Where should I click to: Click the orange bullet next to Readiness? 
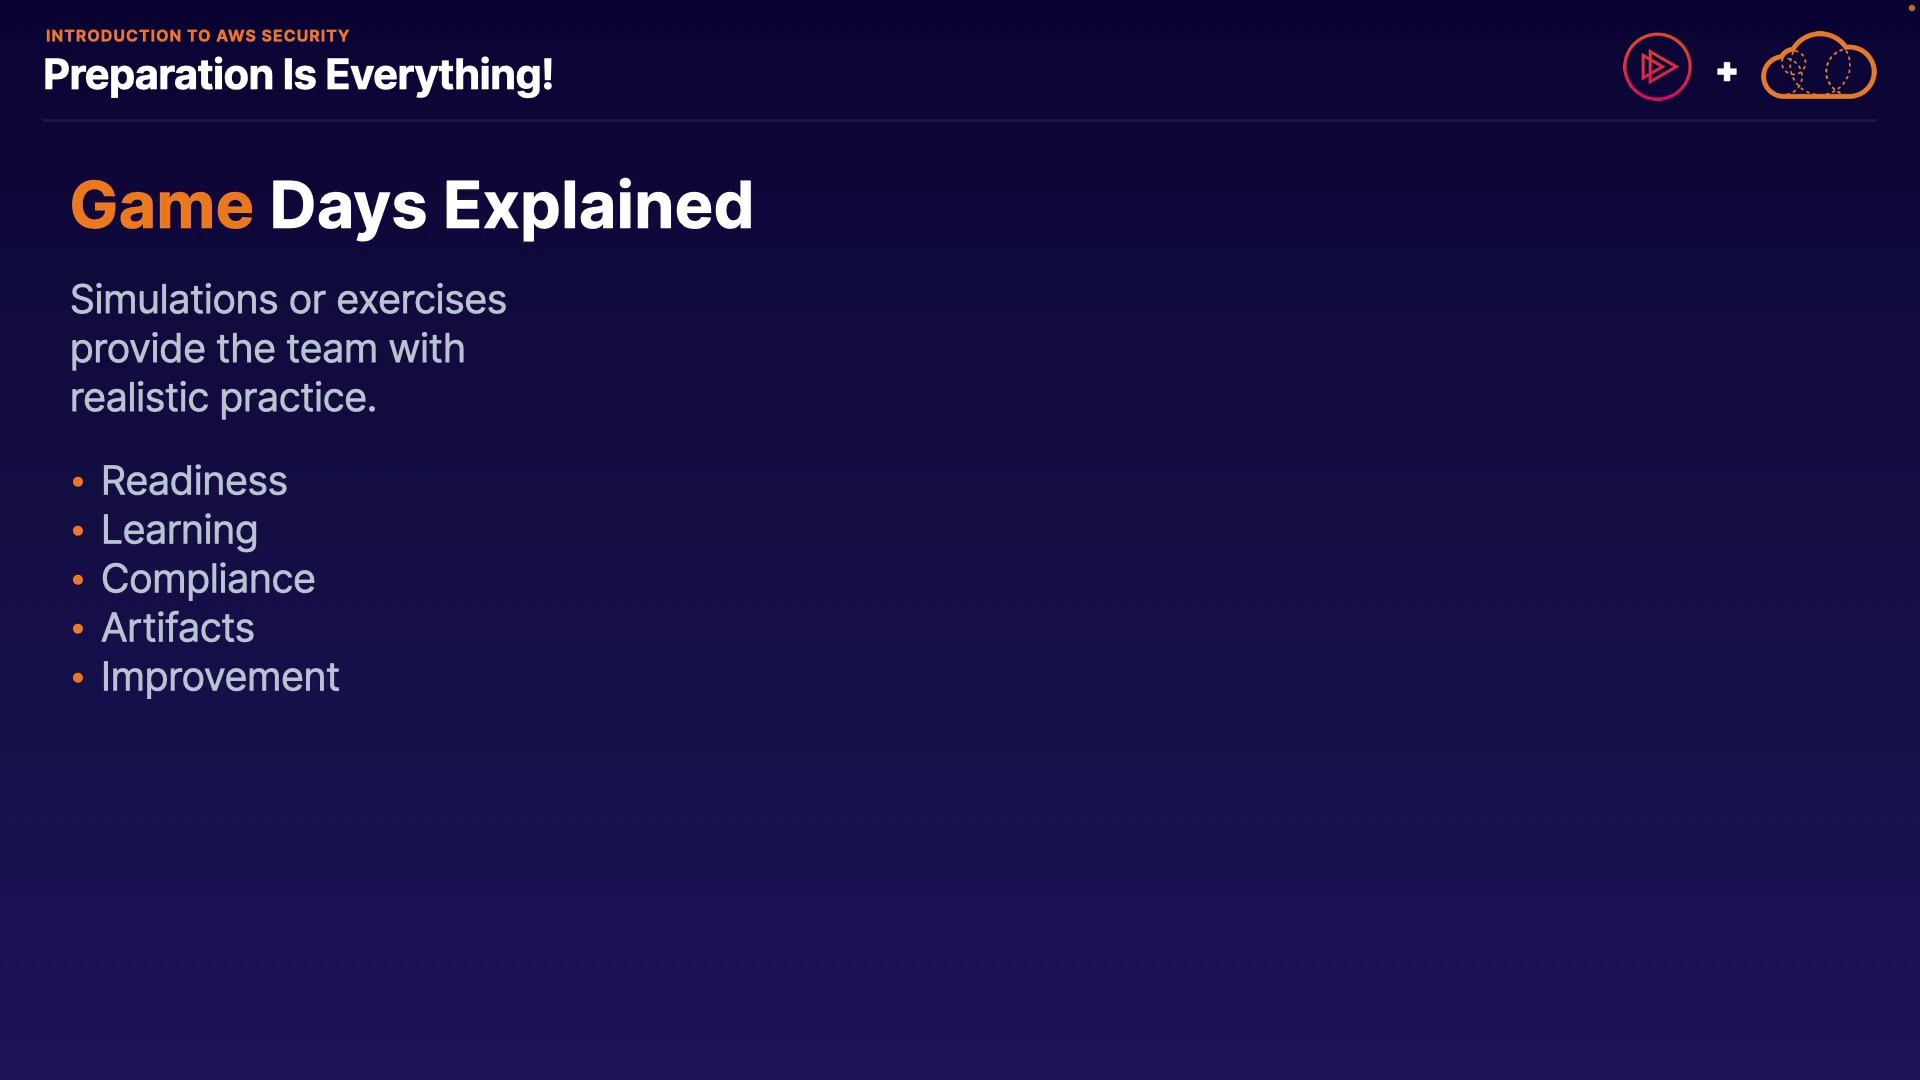pos(78,482)
